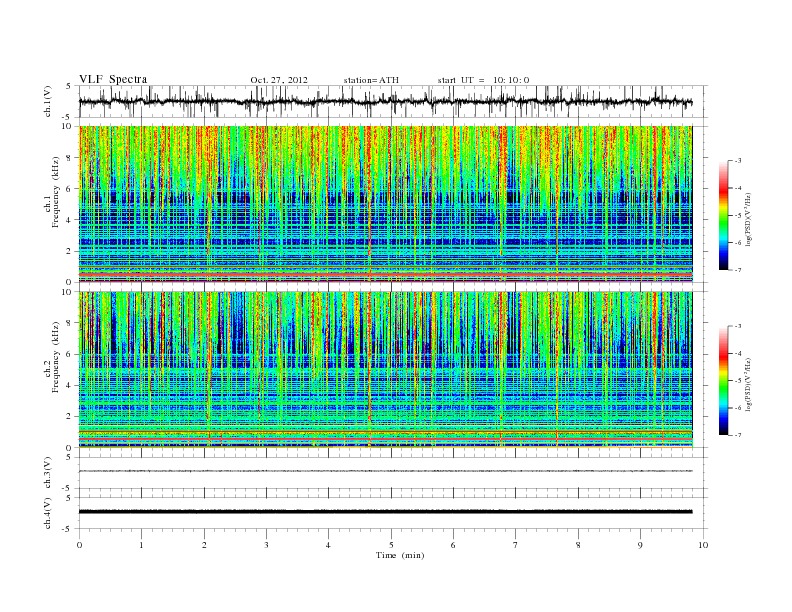Click the ch.2 spectrogram color scale bar
This screenshot has width=792, height=612.
724,381
